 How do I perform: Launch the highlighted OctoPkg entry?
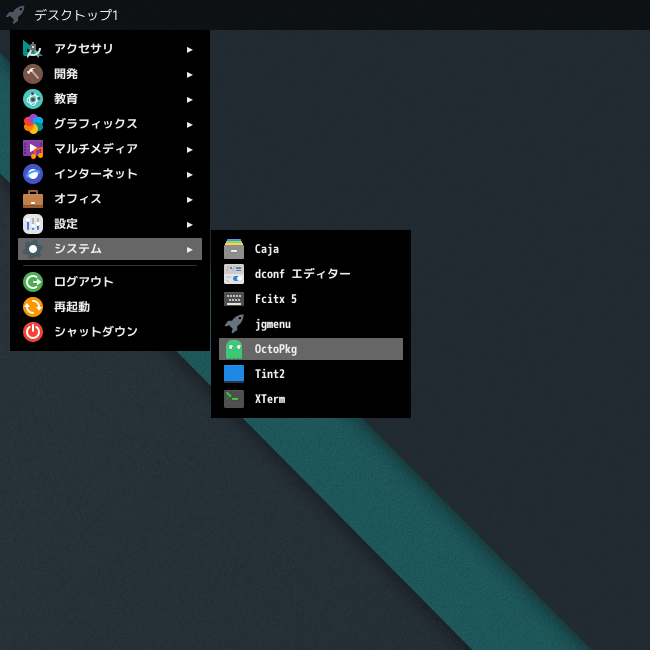click(x=311, y=349)
